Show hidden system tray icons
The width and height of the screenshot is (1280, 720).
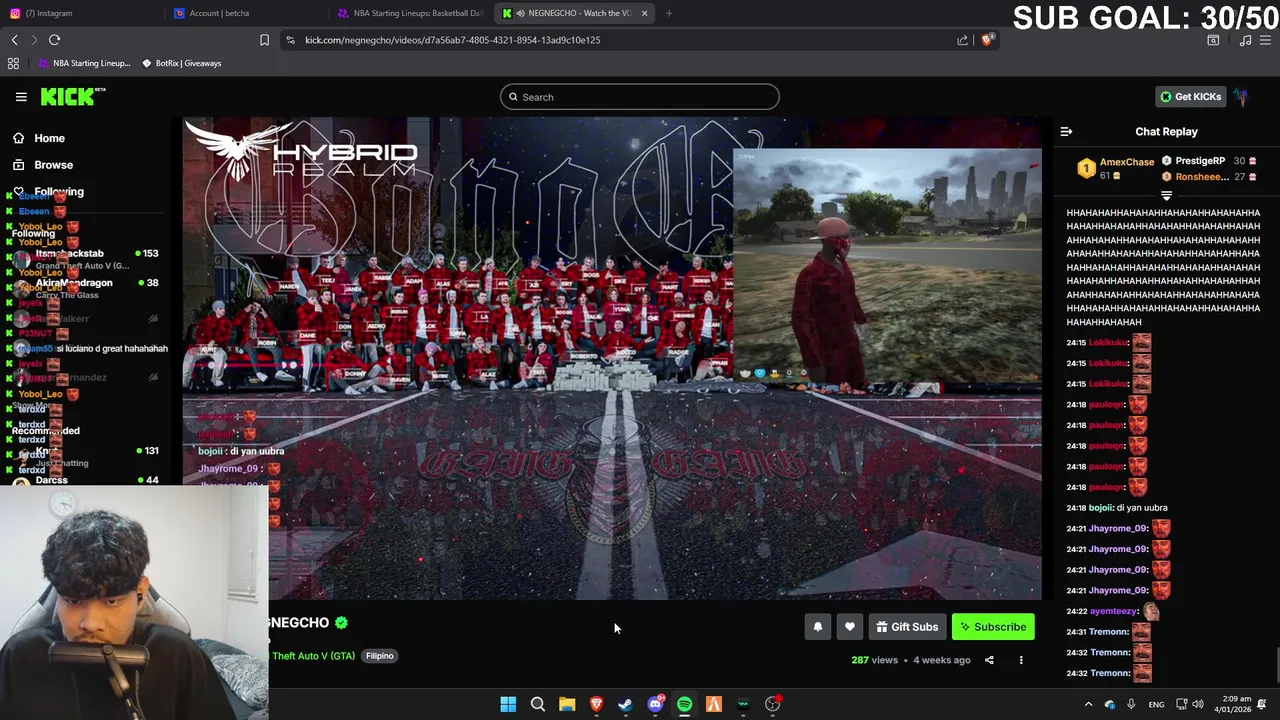(1088, 705)
